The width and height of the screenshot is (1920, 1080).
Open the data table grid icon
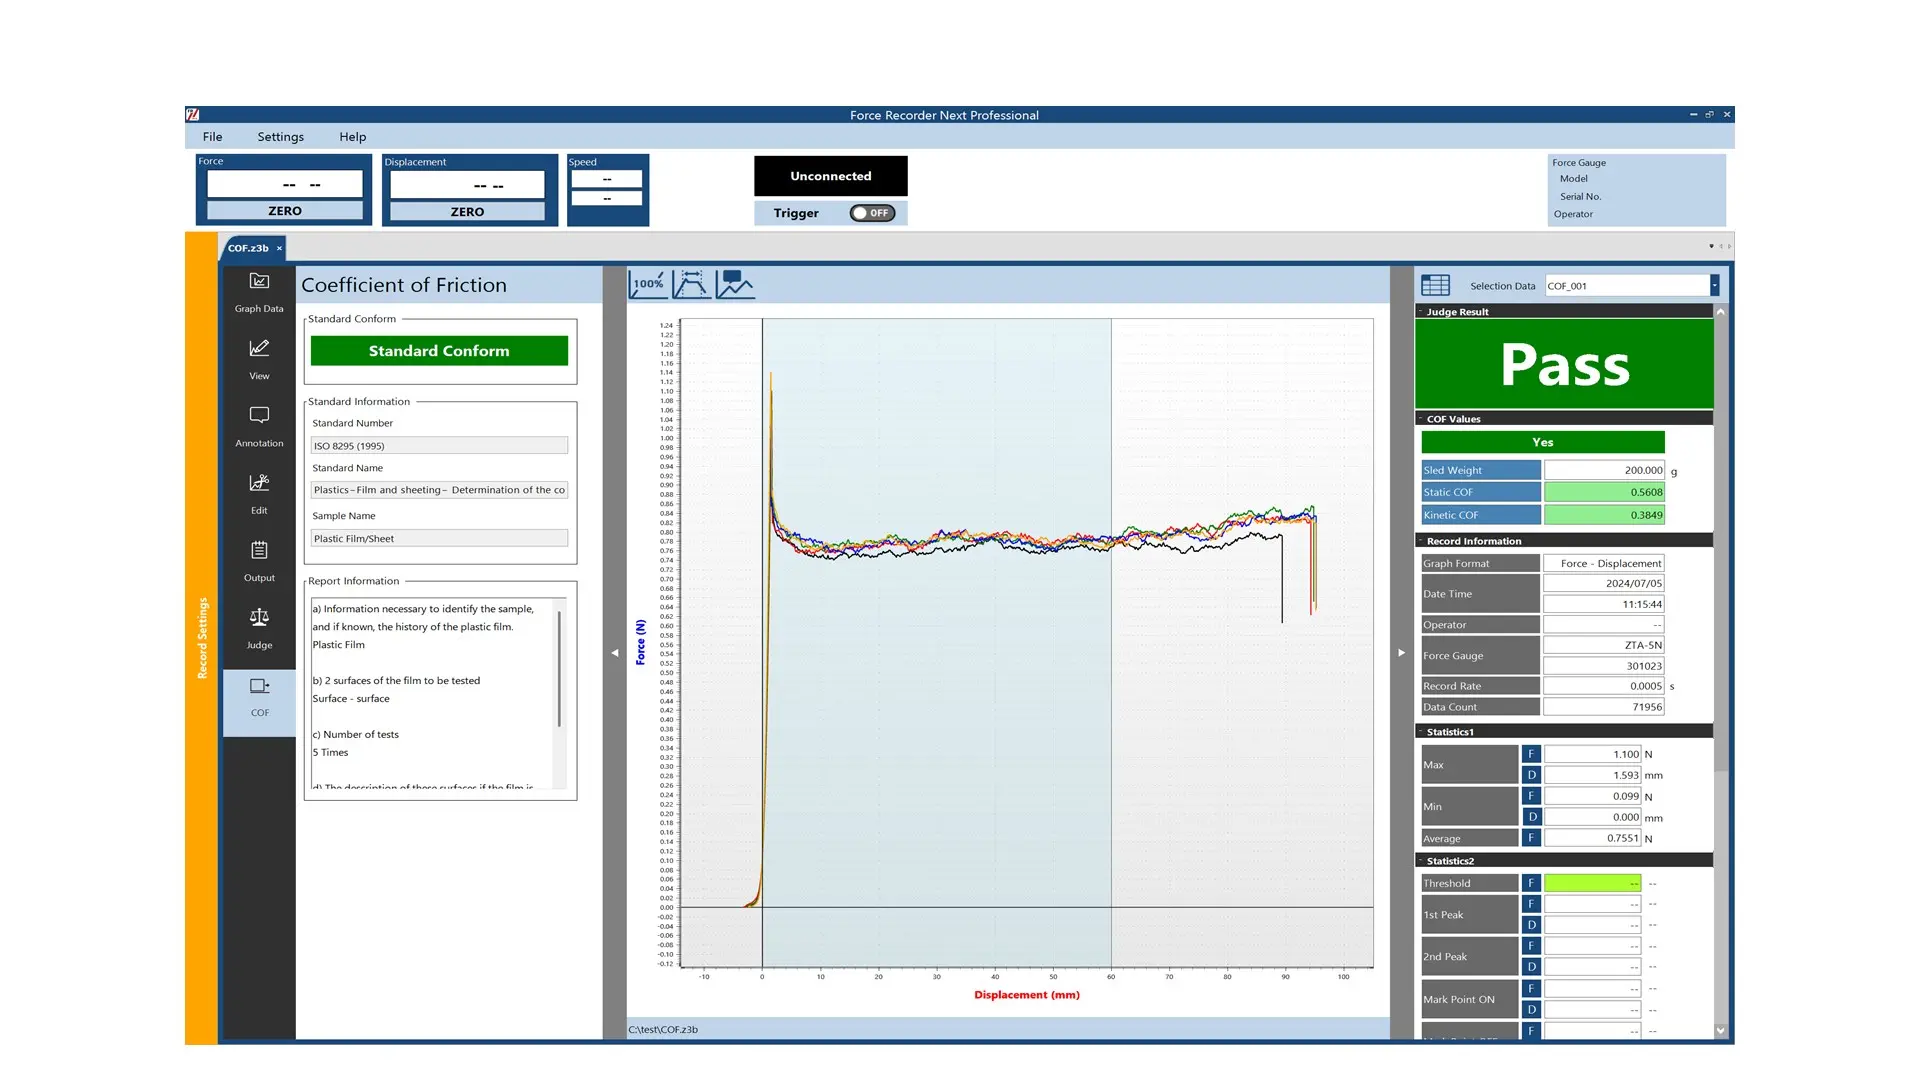(x=1435, y=285)
